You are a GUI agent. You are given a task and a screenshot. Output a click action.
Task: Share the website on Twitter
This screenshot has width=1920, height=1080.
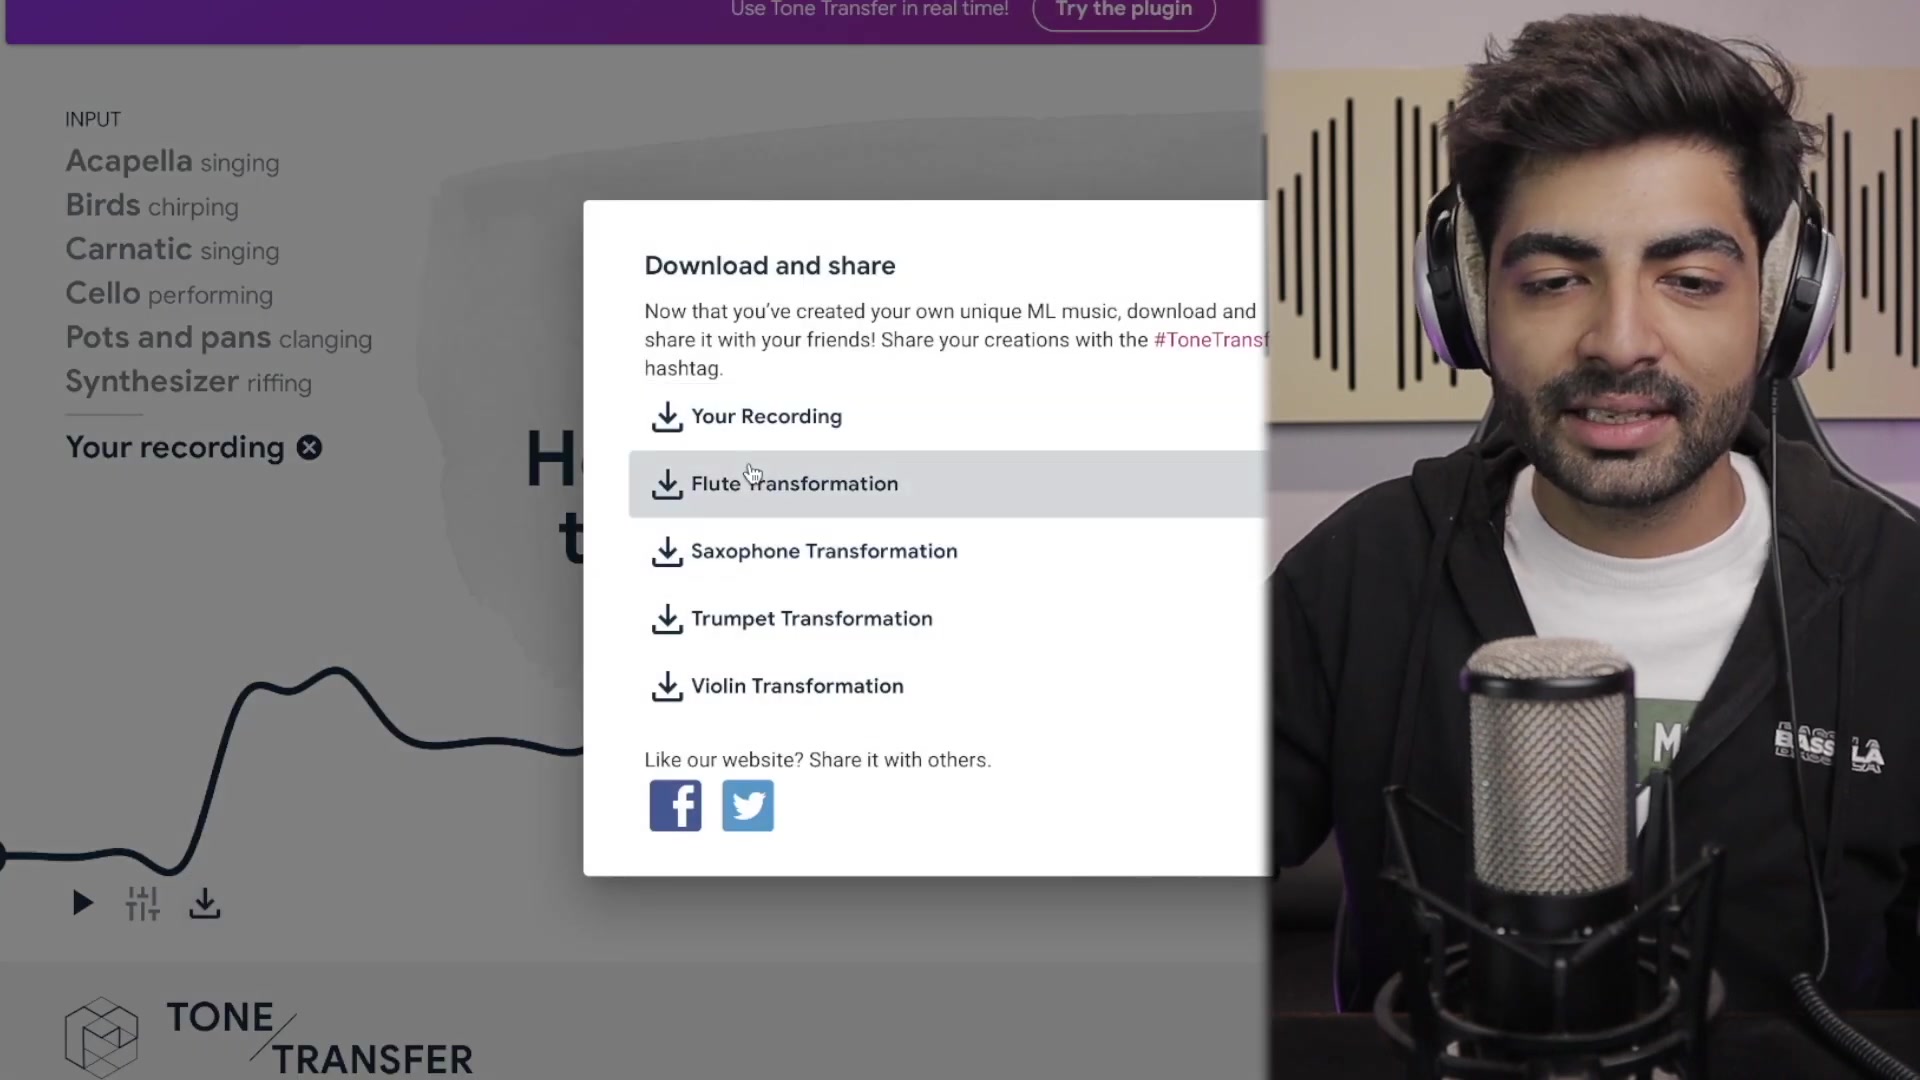click(747, 805)
